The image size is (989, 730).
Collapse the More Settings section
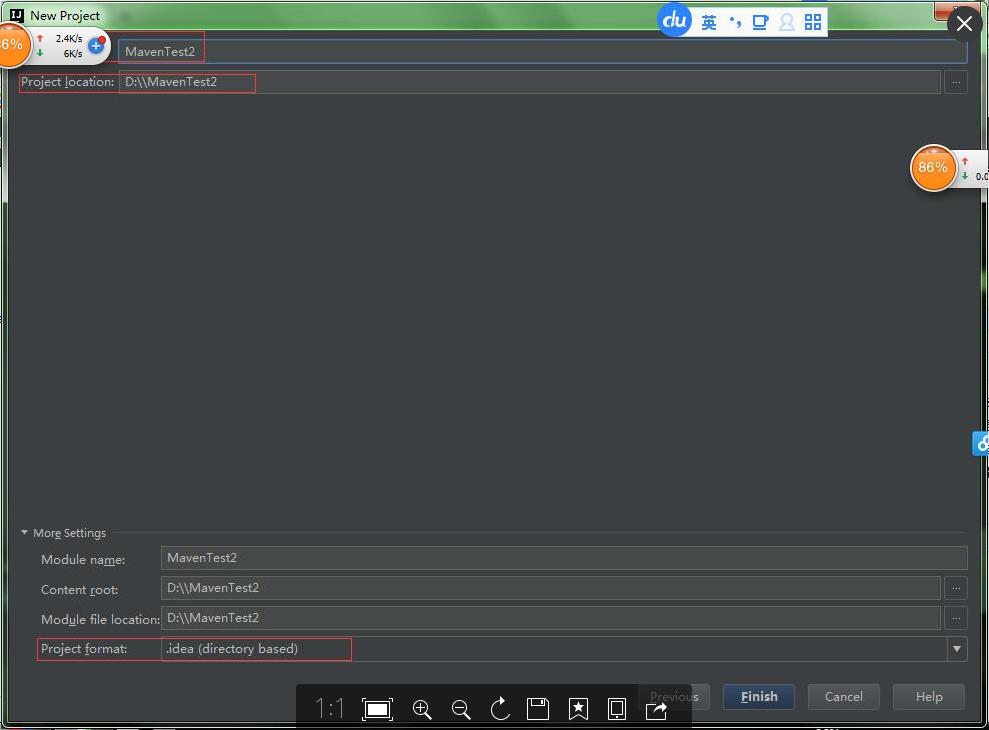(25, 533)
